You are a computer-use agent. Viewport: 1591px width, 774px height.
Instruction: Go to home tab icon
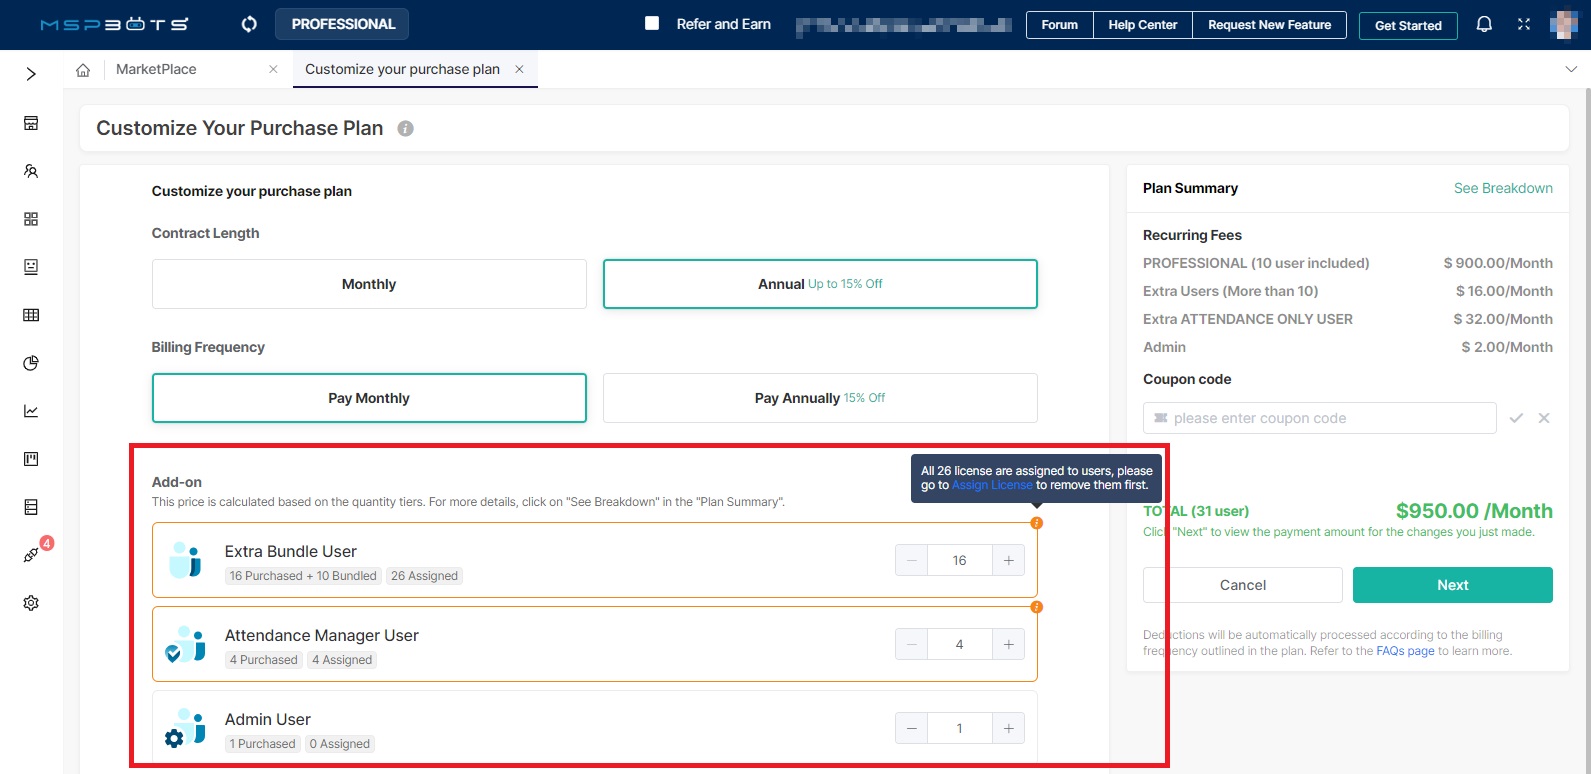click(83, 70)
